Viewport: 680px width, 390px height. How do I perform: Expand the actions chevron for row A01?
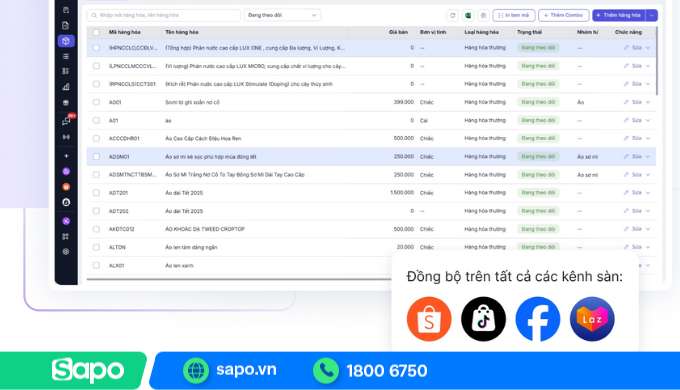click(x=648, y=120)
